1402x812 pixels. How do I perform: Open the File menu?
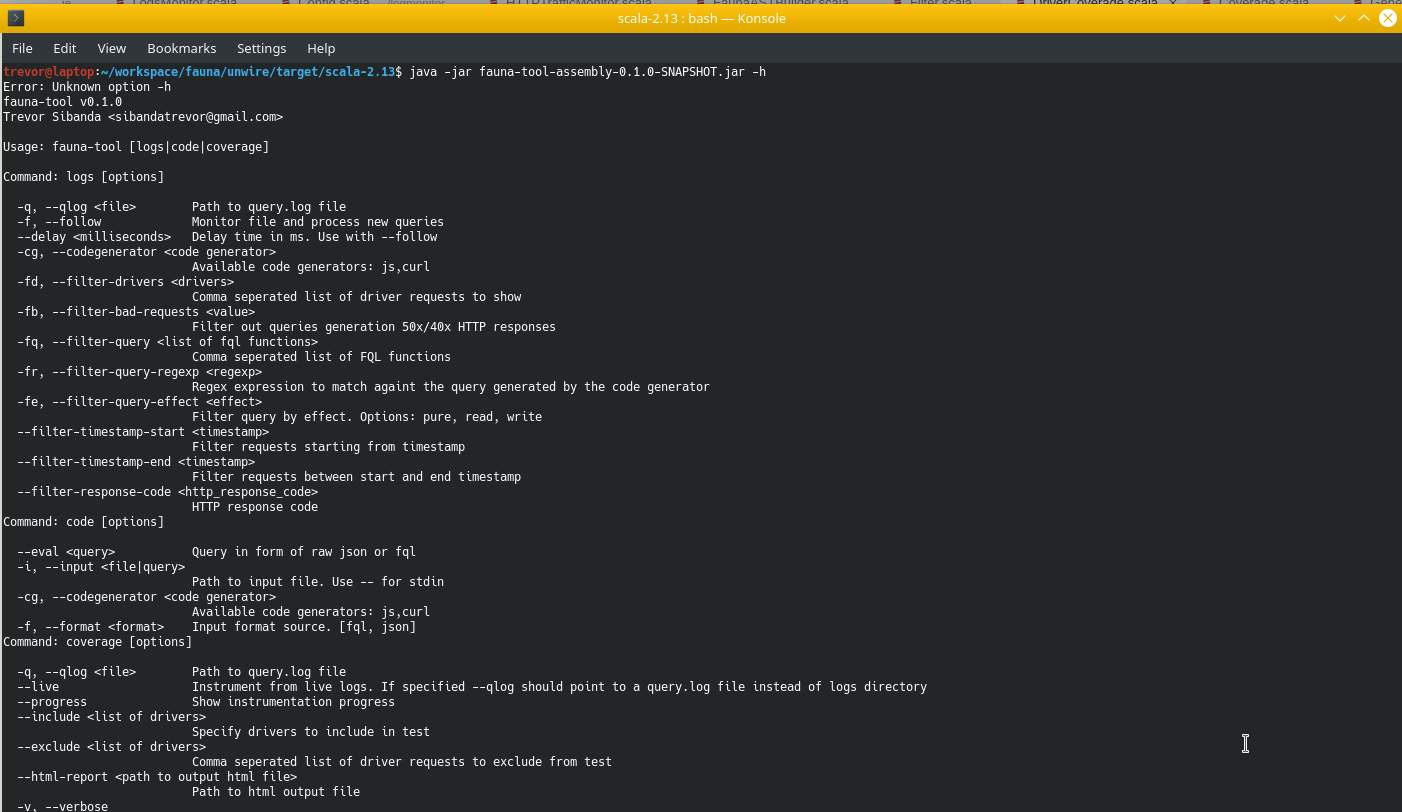(22, 48)
